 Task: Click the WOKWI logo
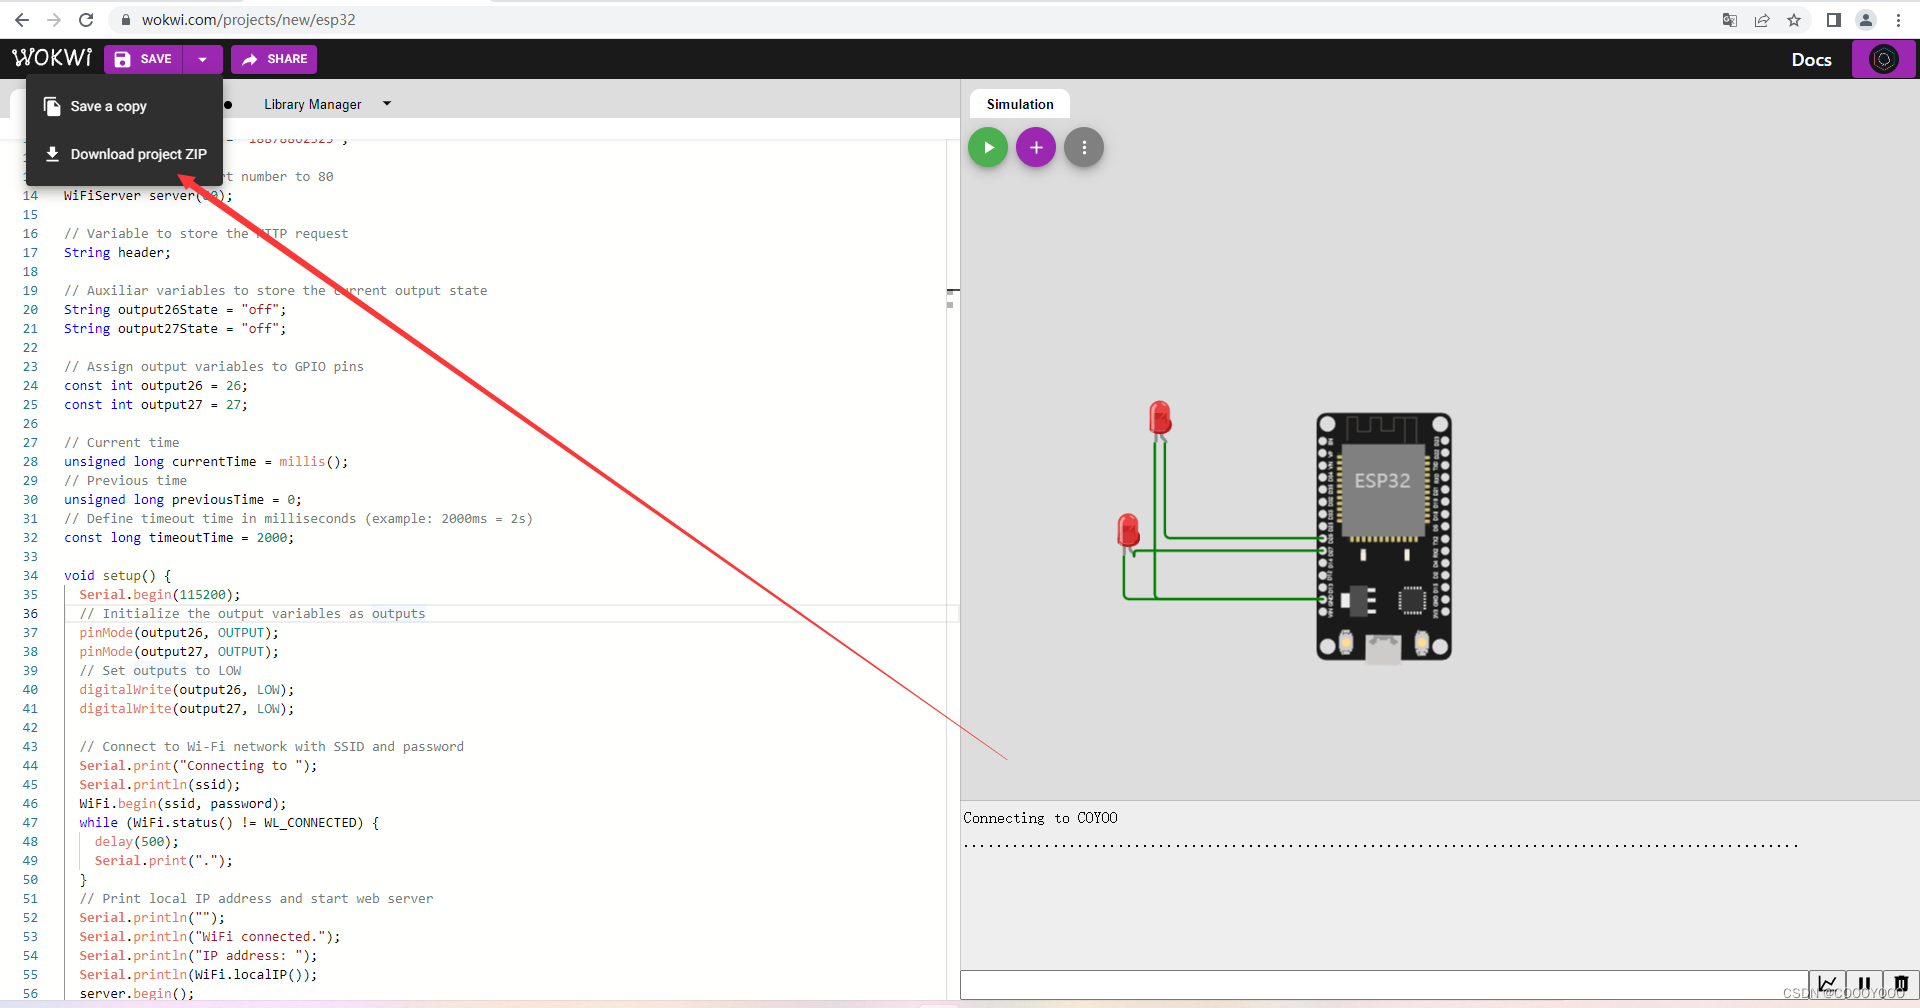tap(51, 57)
